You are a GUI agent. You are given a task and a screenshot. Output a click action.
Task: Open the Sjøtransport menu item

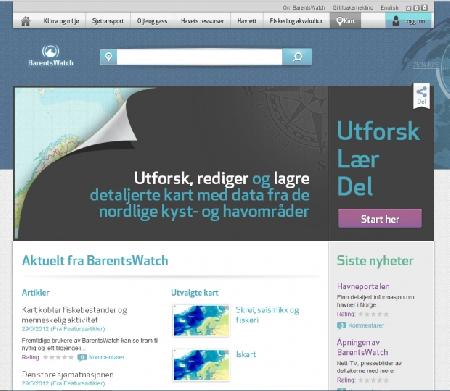click(108, 21)
